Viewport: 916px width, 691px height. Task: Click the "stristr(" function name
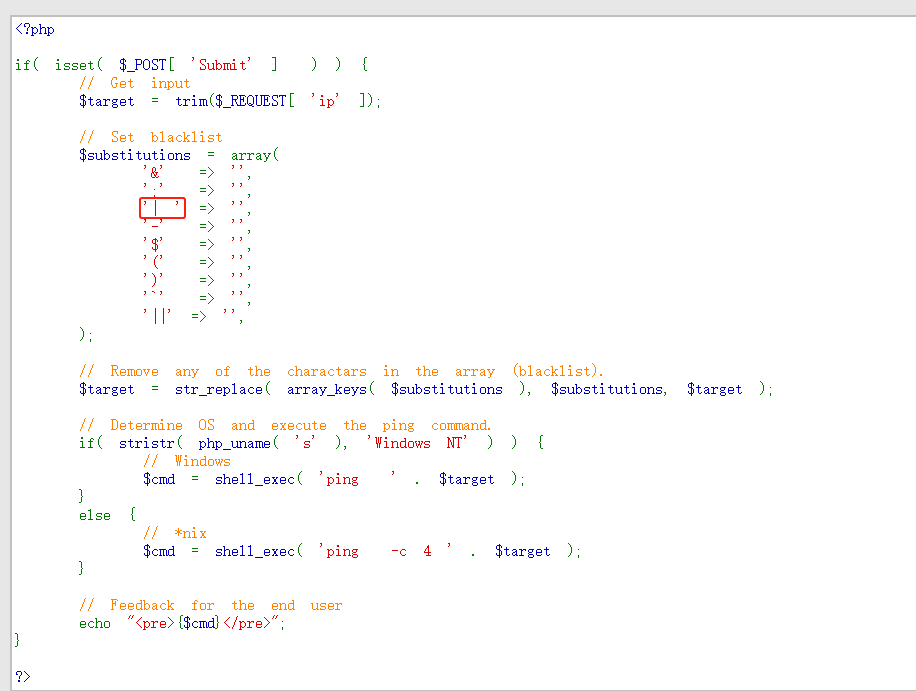click(x=151, y=443)
